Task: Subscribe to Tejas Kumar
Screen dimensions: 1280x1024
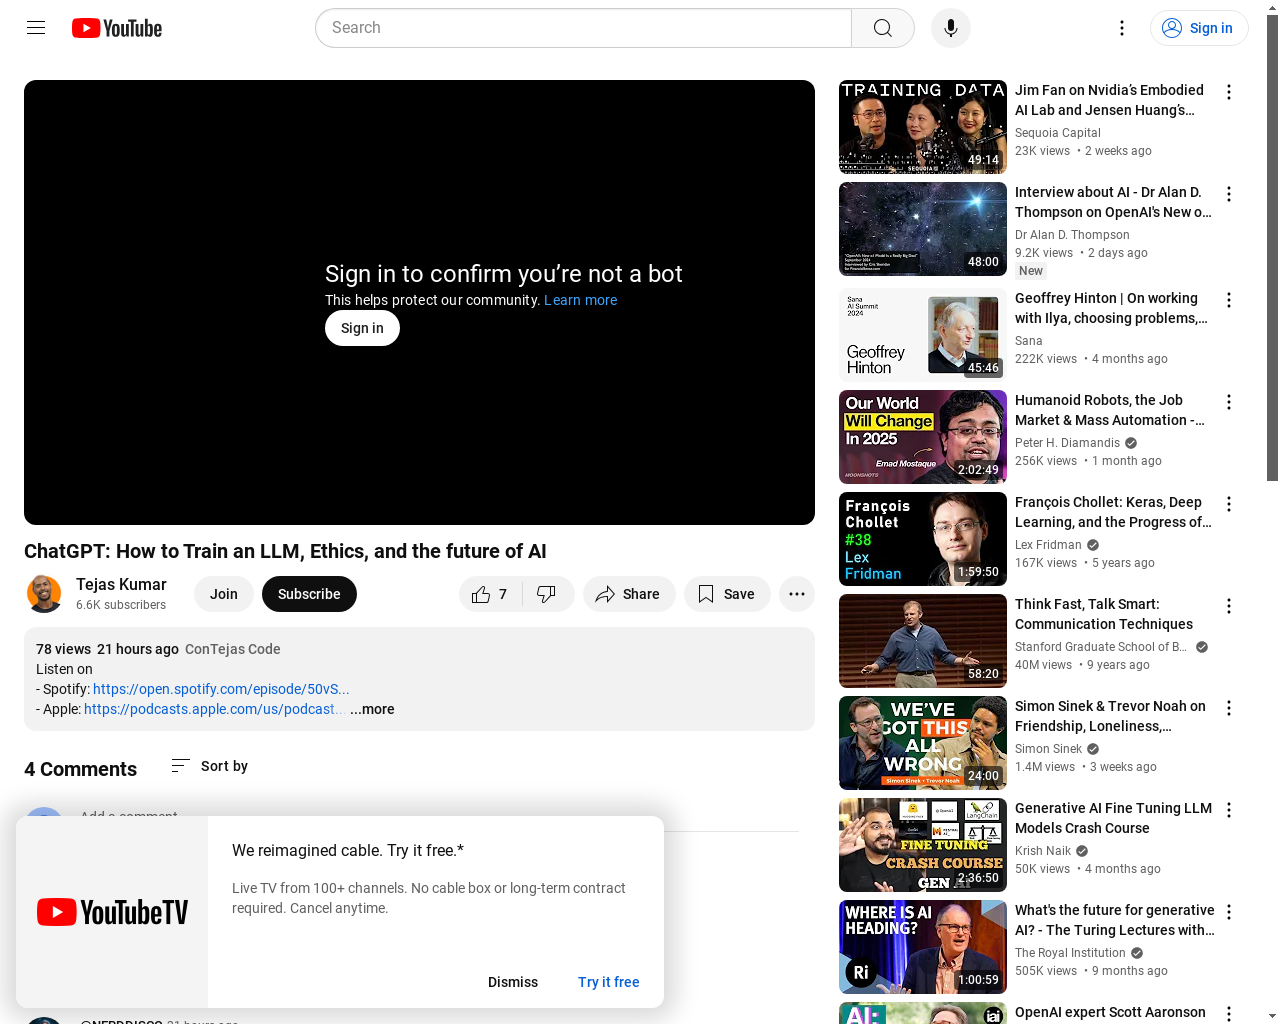Action: point(309,594)
